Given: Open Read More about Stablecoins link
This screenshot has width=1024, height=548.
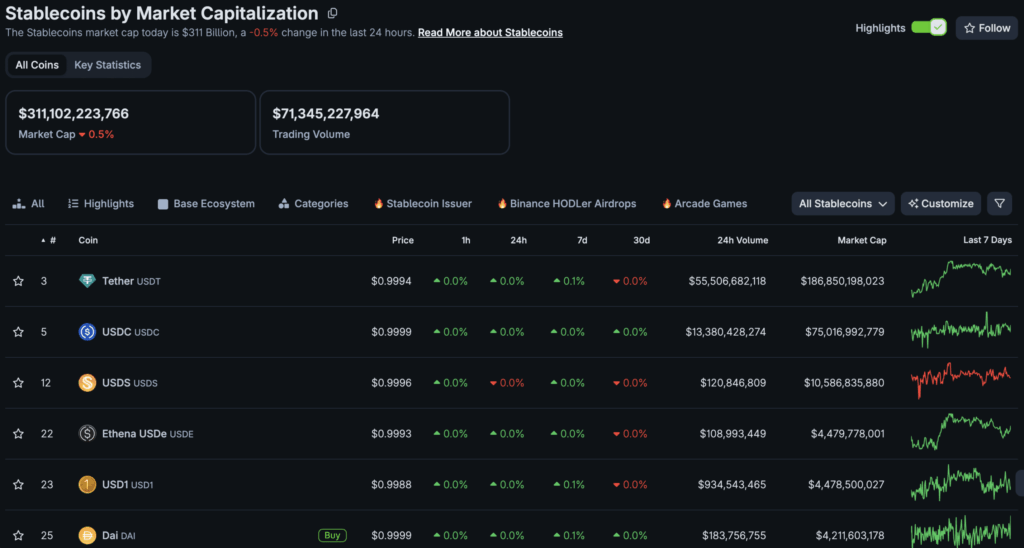Looking at the screenshot, I should 490,33.
